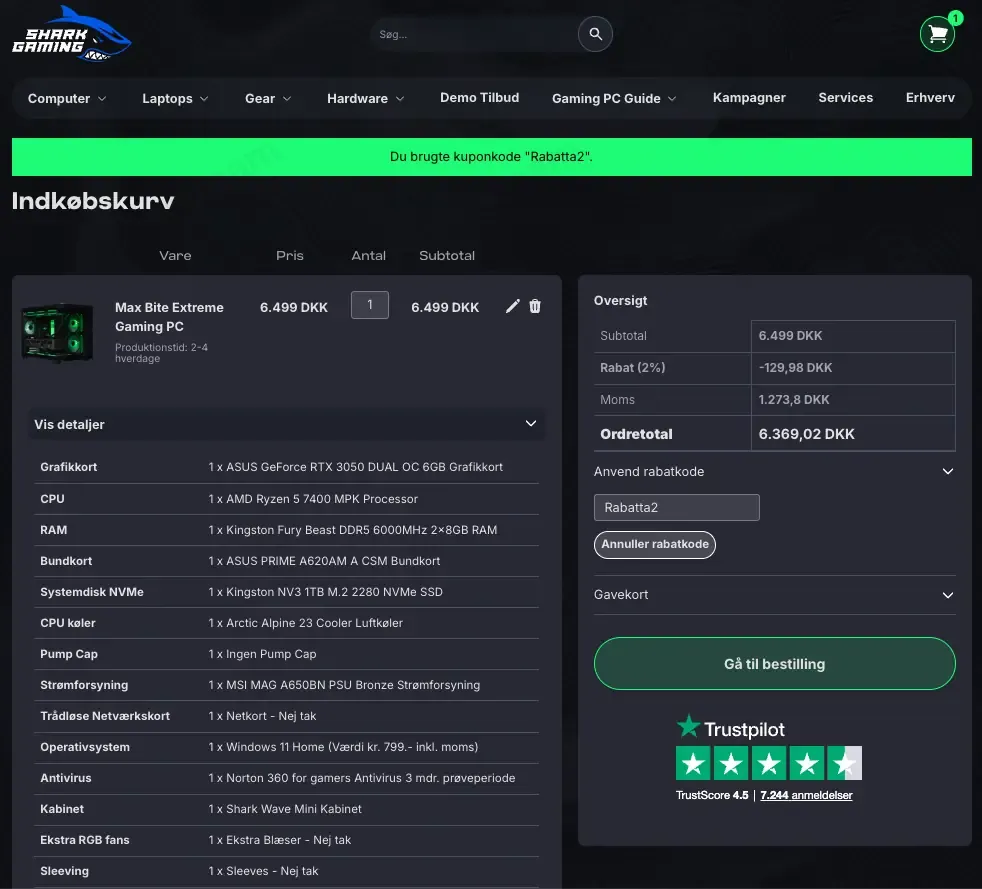This screenshot has width=982, height=889.
Task: Click the Kabinet Shark Wave Mini row
Action: (286, 809)
